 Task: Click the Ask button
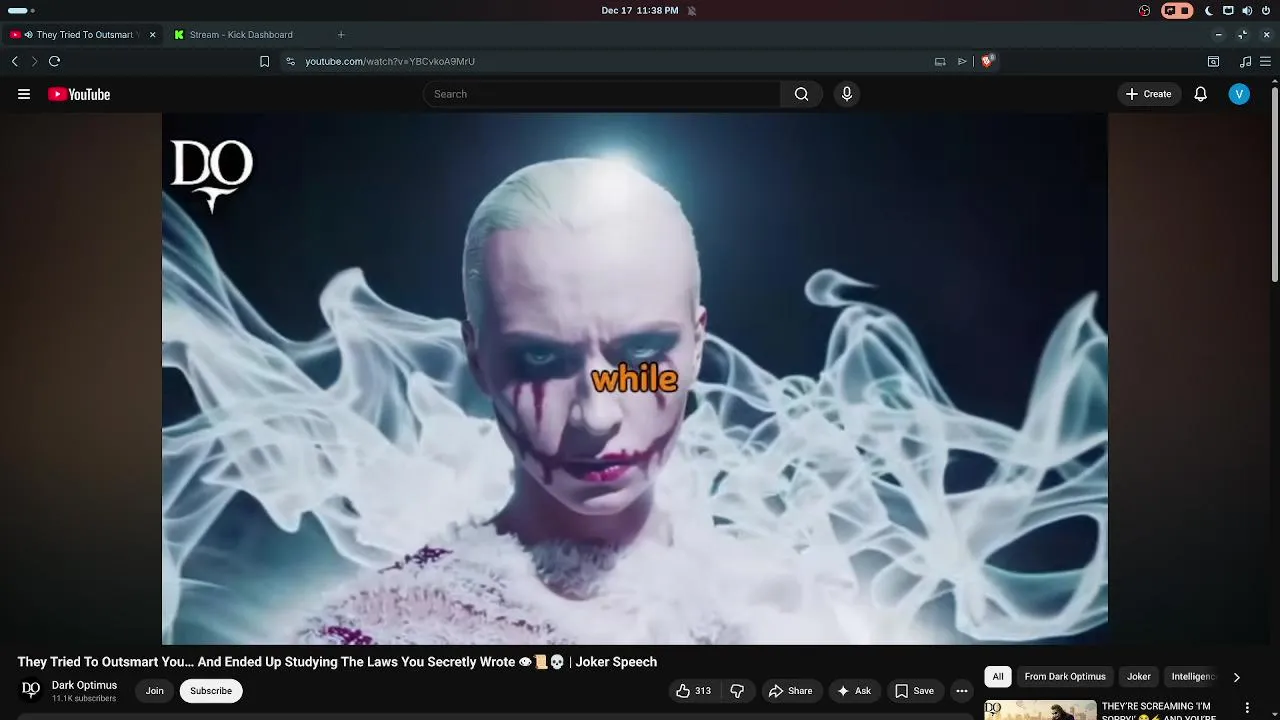click(x=854, y=691)
